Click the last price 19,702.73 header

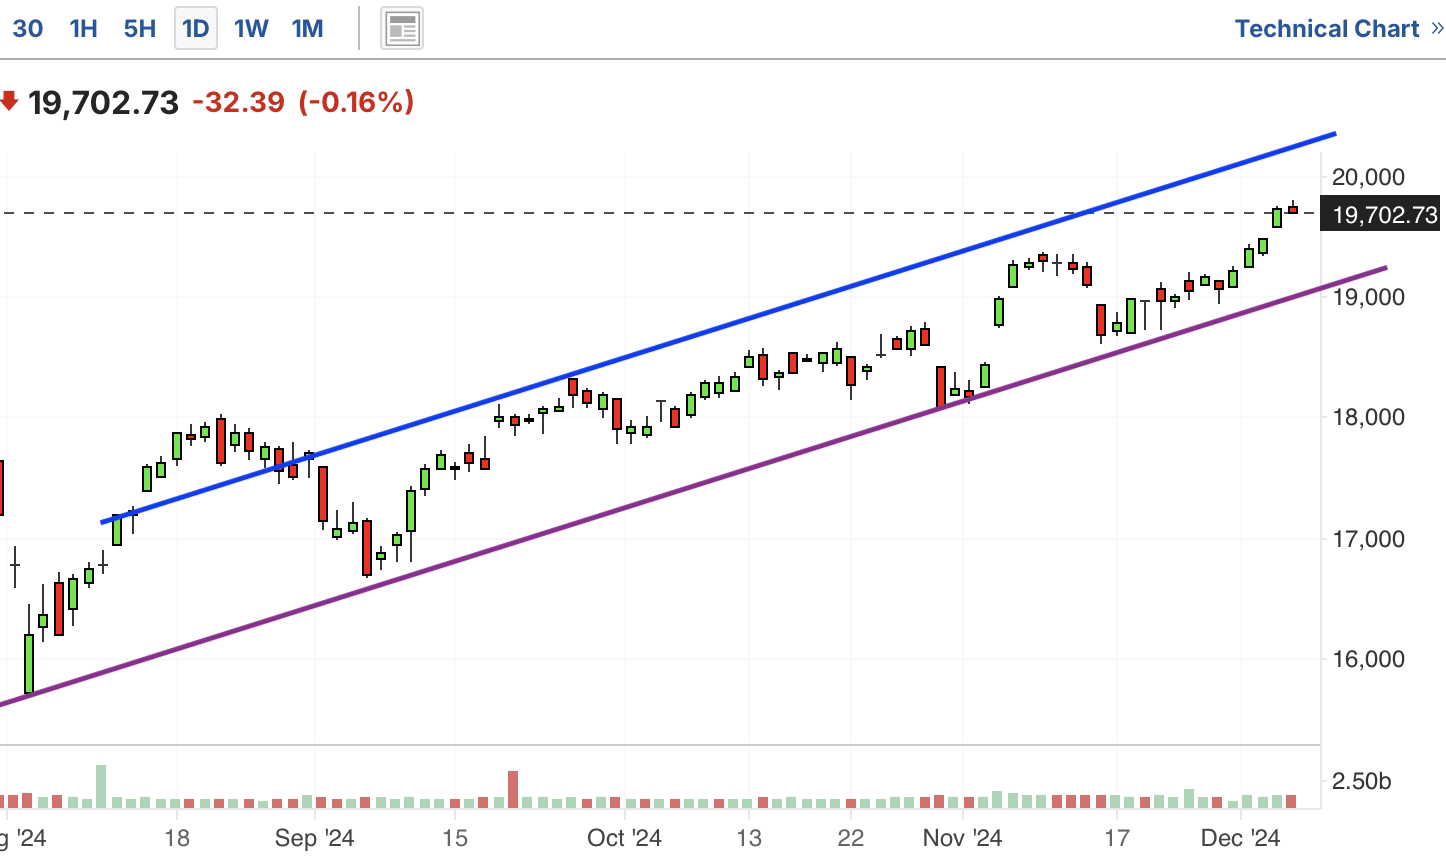103,102
